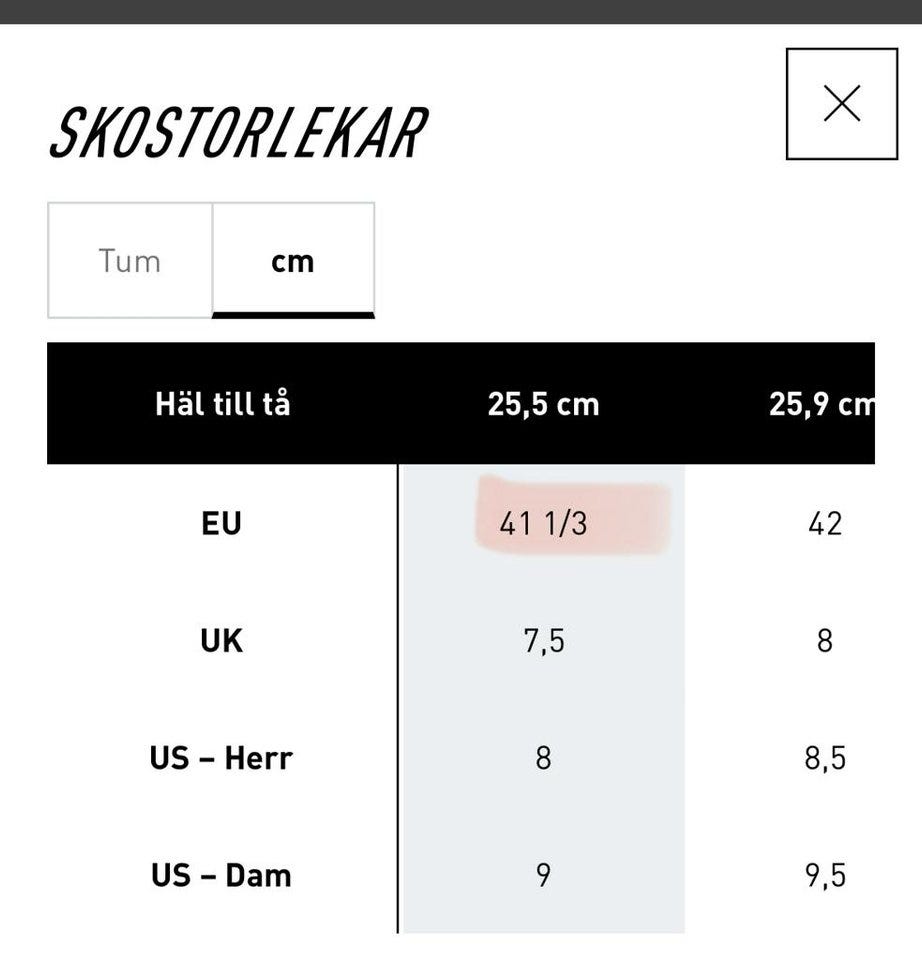Click the SKOSTORLEKAR heading
The image size is (922, 960).
click(238, 133)
